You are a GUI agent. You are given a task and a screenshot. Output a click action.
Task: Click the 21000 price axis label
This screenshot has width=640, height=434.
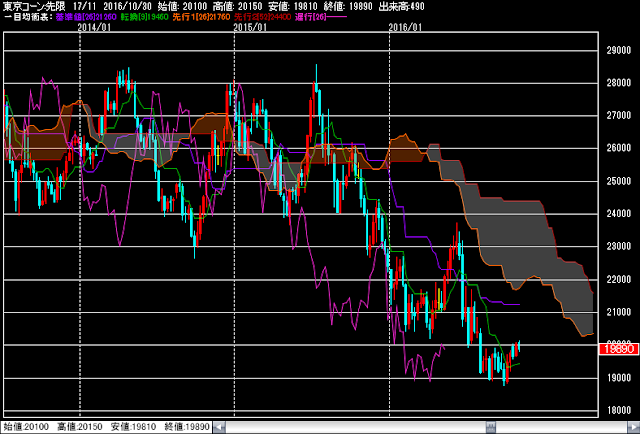619,312
